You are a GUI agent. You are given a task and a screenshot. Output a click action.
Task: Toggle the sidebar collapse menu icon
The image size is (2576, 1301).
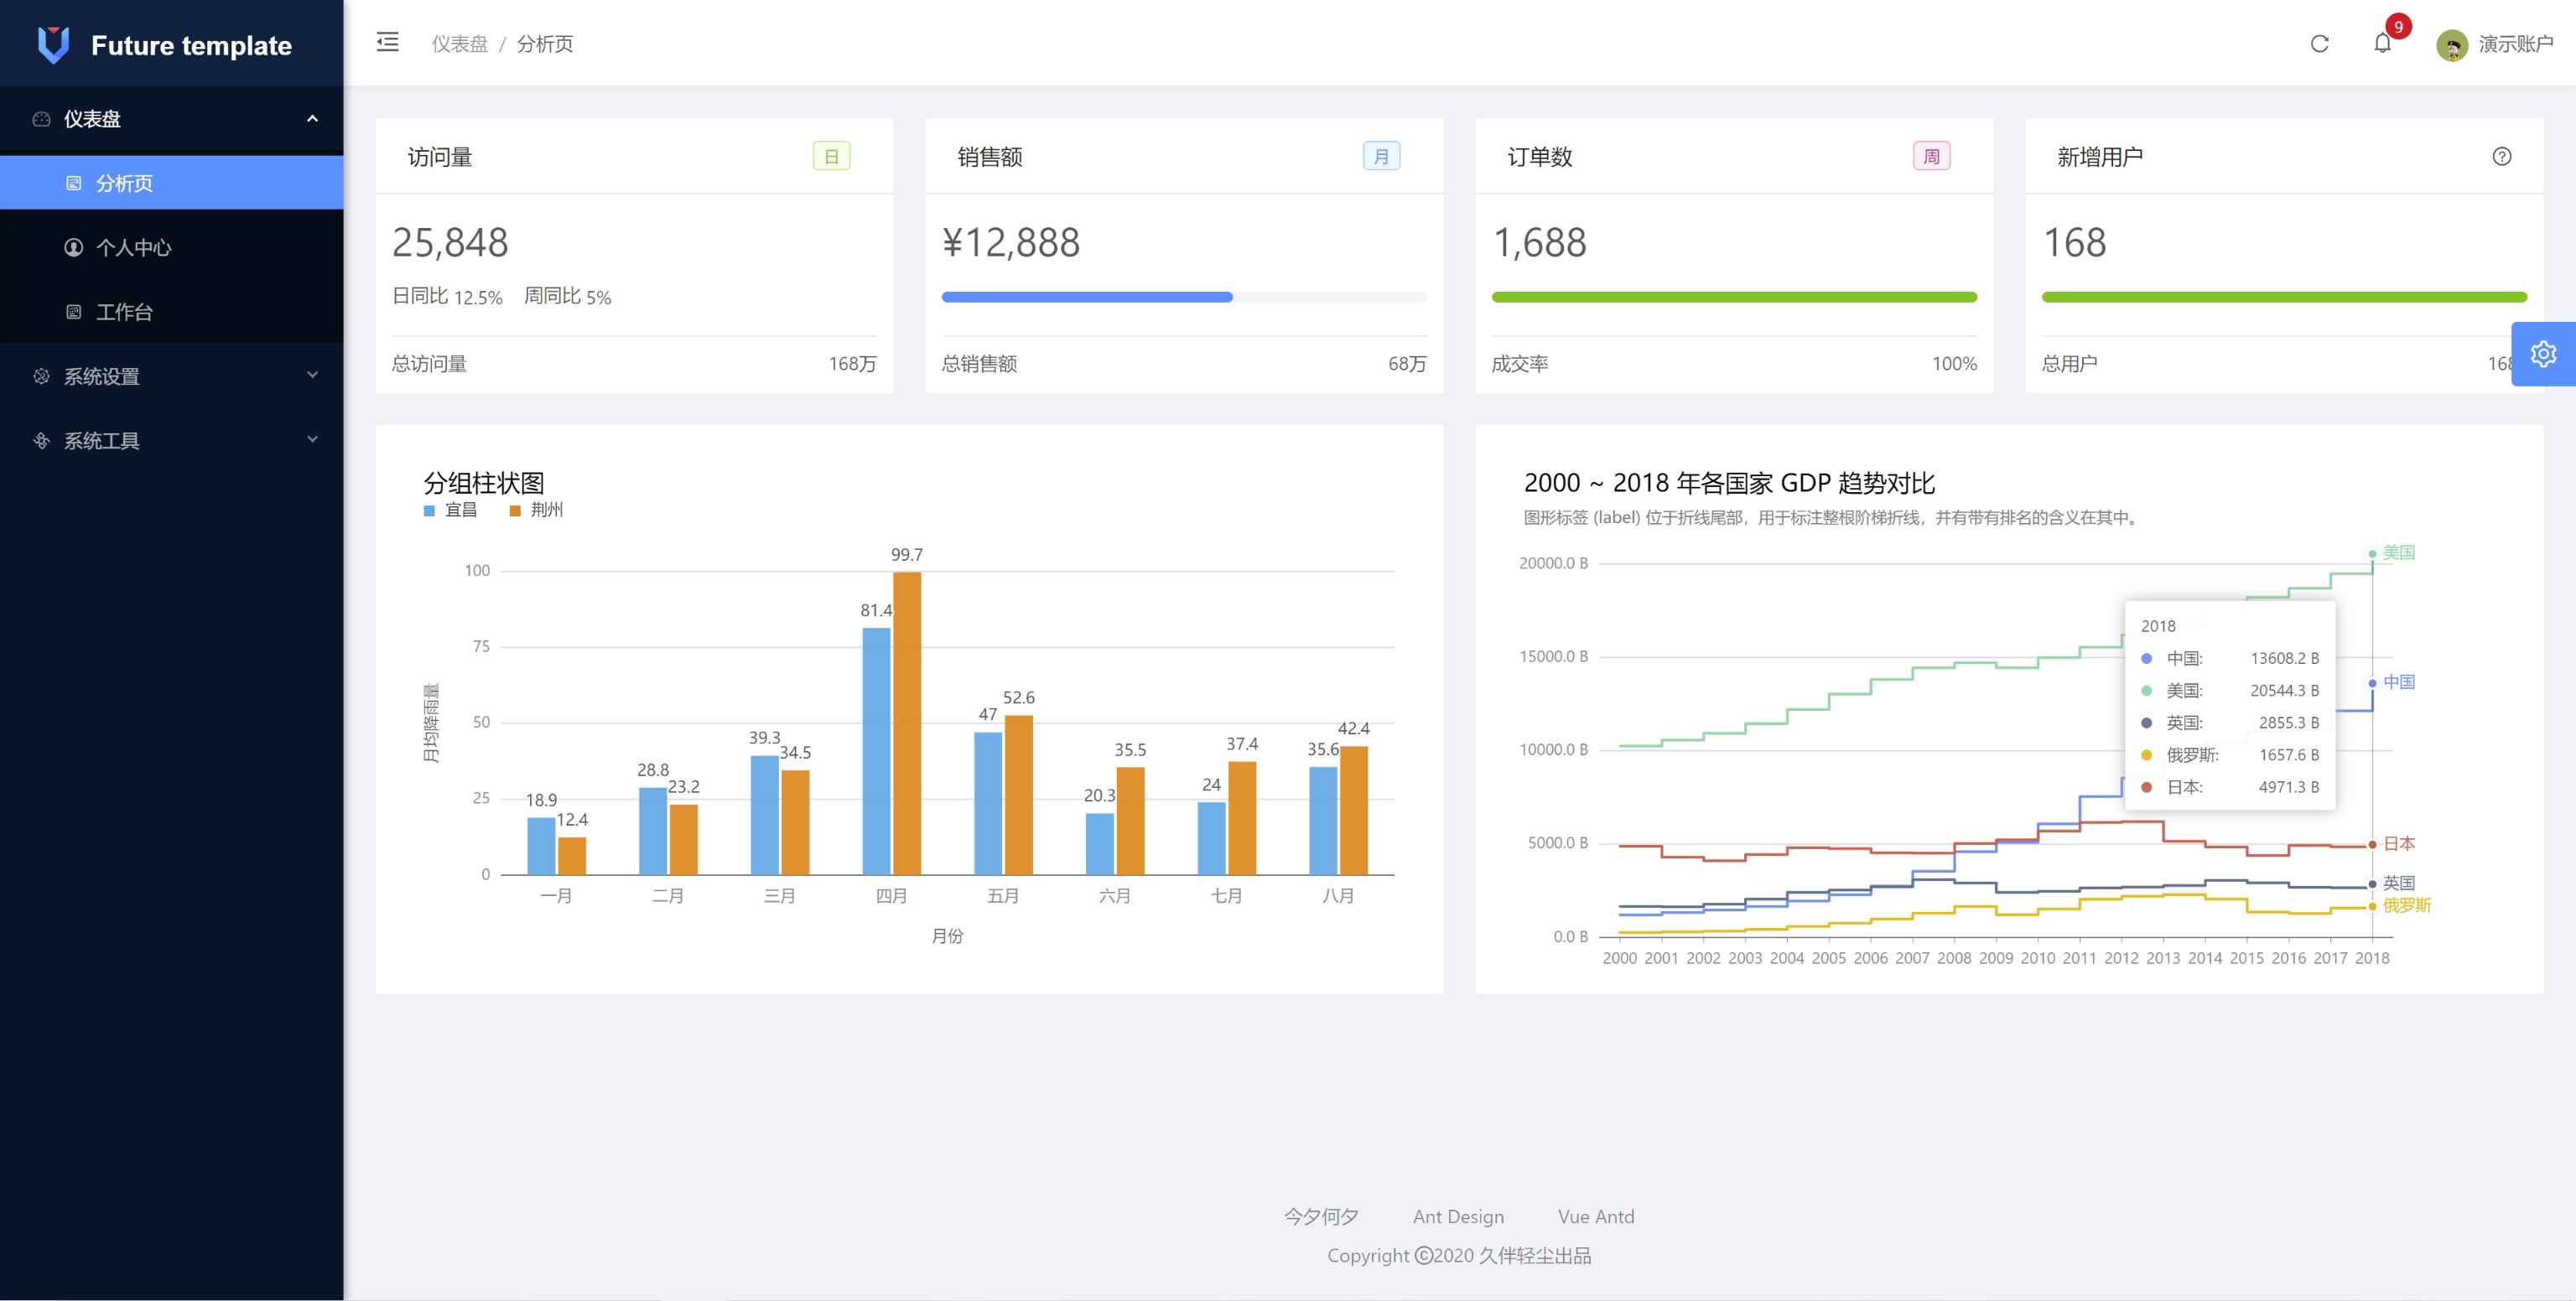click(x=387, y=42)
